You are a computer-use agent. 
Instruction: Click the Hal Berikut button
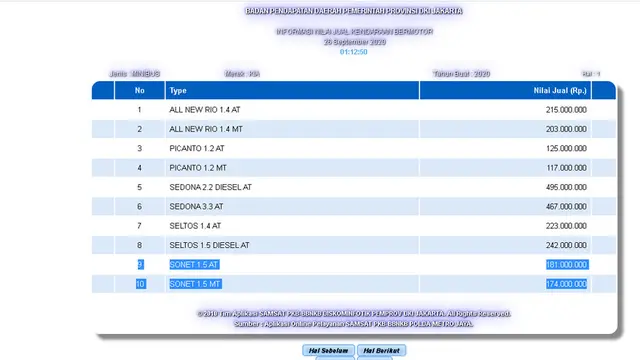point(381,351)
